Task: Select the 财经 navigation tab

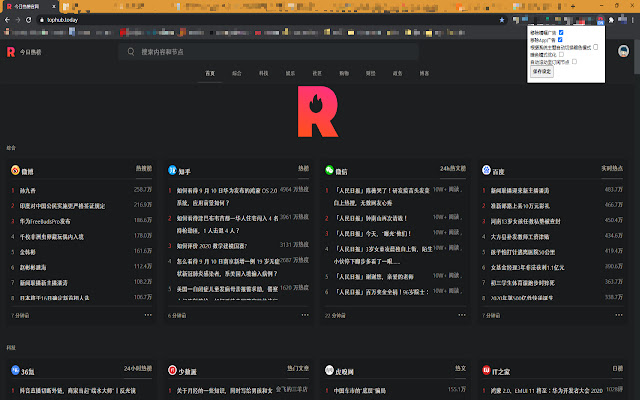Action: pyautogui.click(x=371, y=73)
